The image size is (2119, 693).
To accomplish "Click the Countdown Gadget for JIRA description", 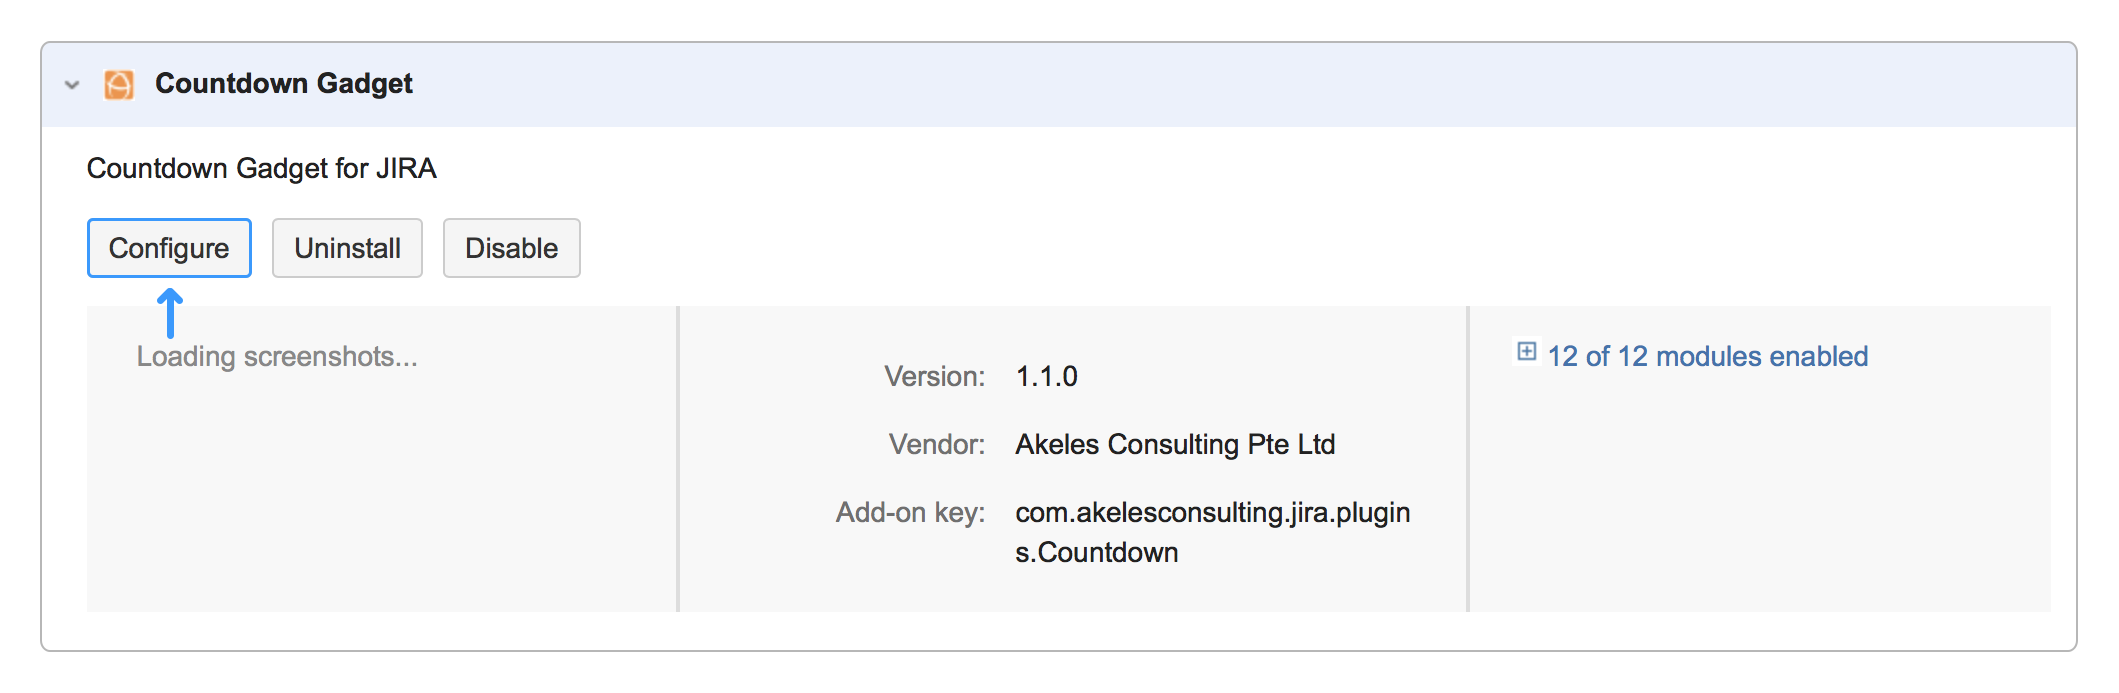I will pyautogui.click(x=262, y=169).
